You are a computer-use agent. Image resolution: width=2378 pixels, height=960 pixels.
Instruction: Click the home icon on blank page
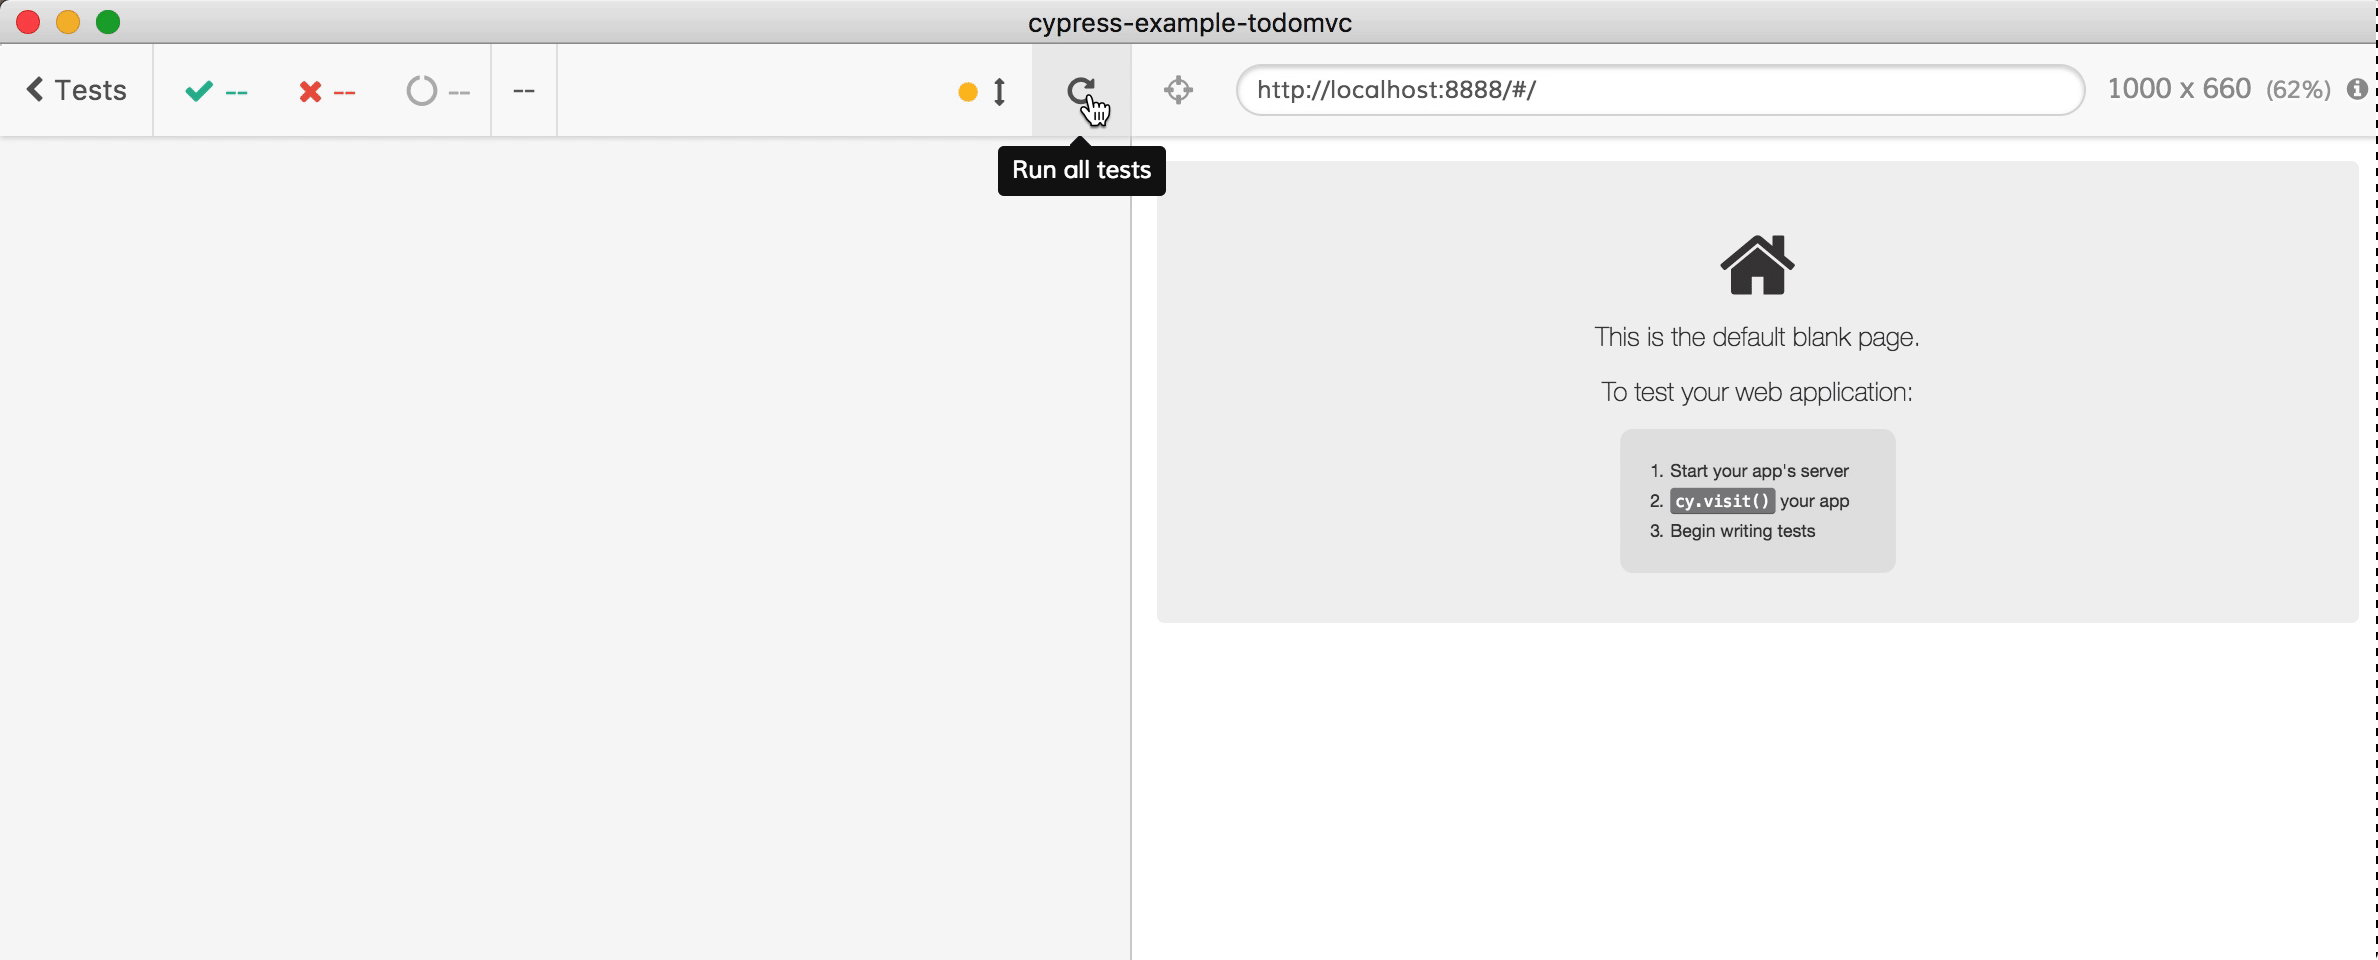click(x=1756, y=265)
